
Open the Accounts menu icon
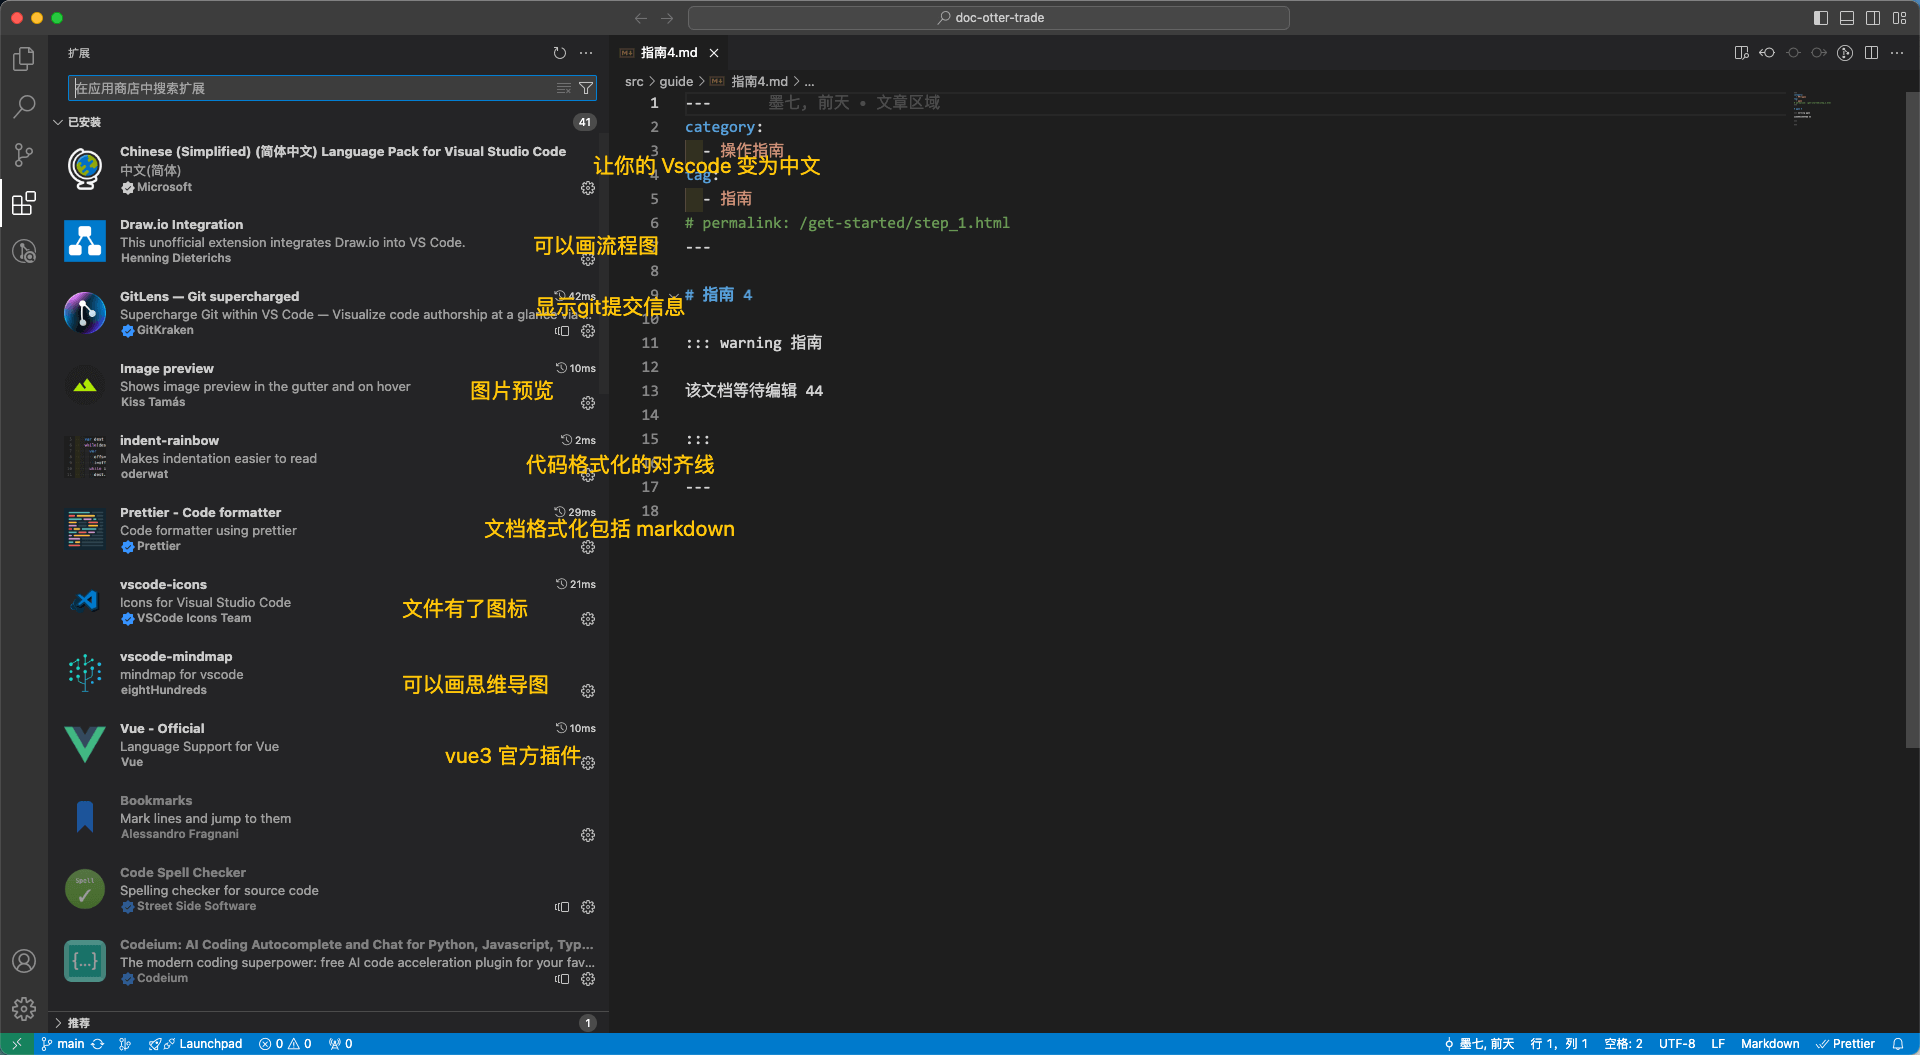coord(24,961)
